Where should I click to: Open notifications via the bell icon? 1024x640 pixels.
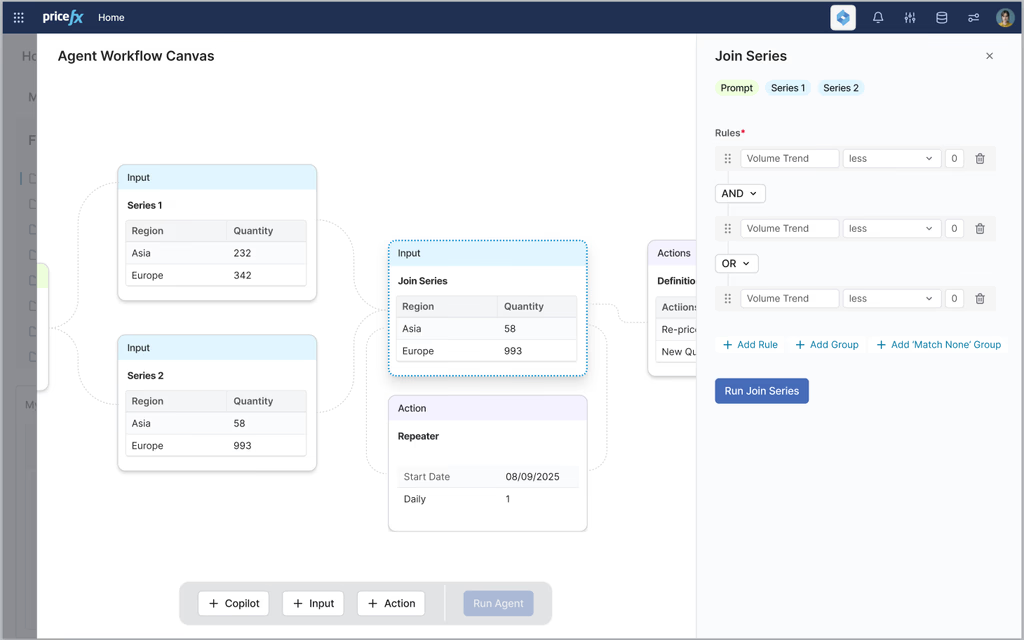pyautogui.click(x=877, y=17)
